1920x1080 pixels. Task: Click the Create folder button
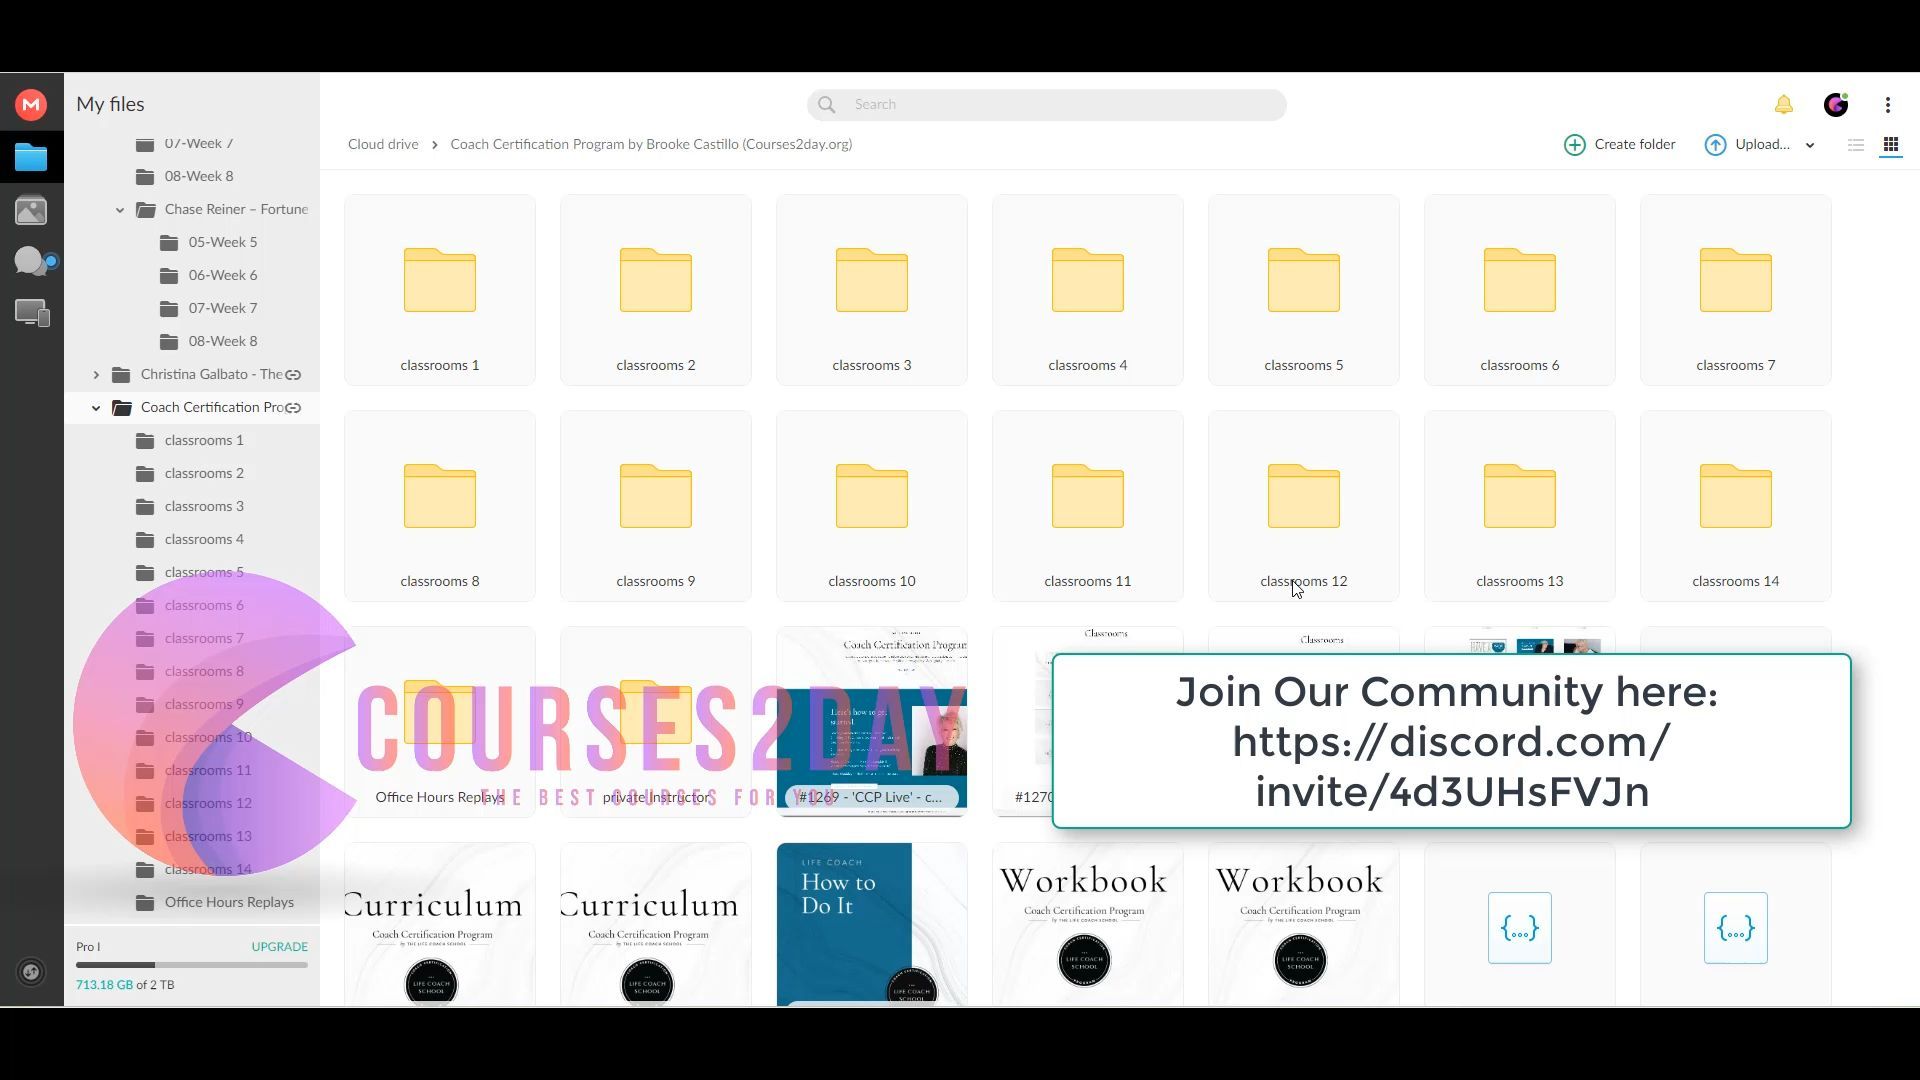pyautogui.click(x=1620, y=145)
